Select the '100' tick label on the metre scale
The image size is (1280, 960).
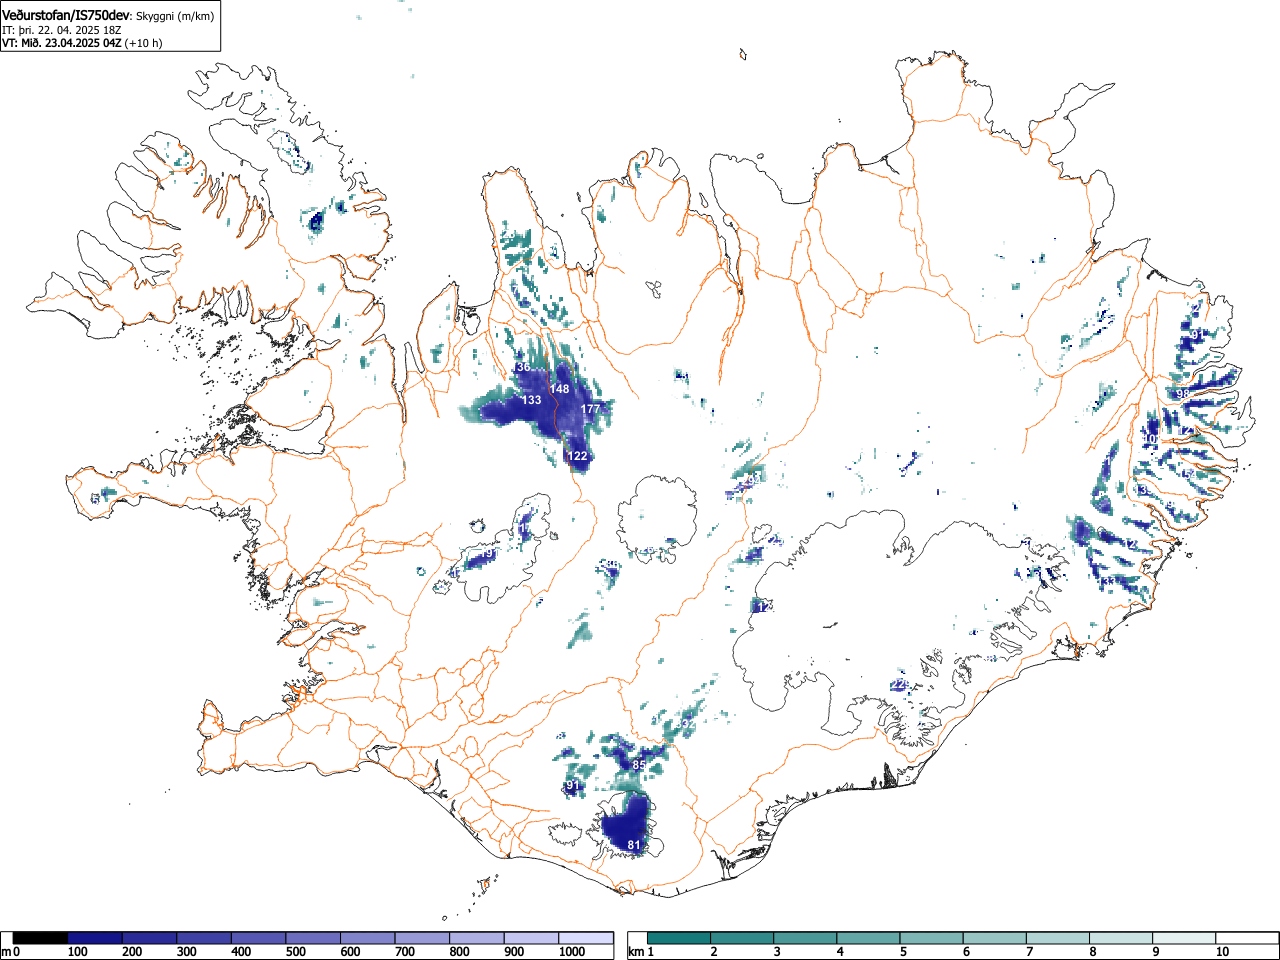point(77,952)
